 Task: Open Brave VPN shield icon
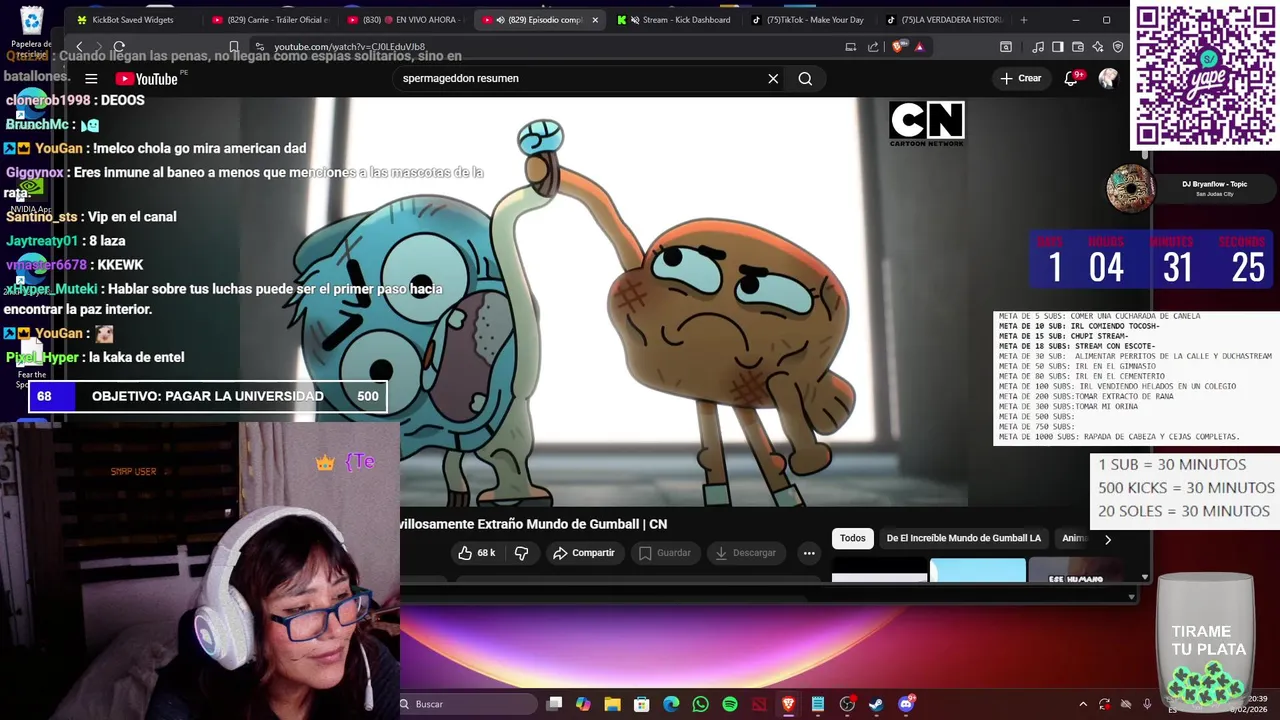point(1118,47)
